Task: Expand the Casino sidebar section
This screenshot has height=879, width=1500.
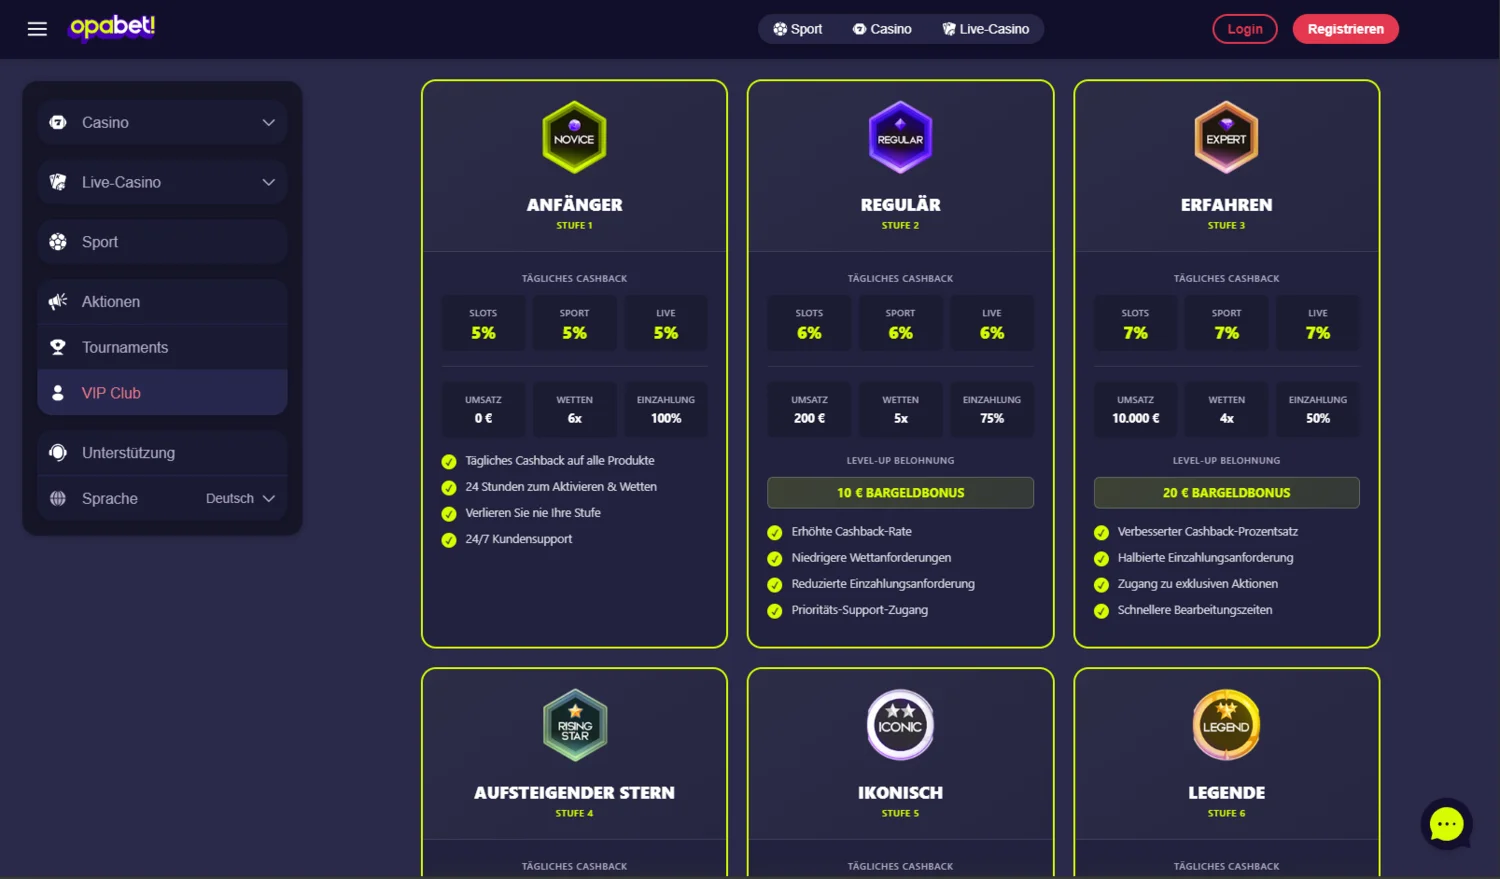Action: tap(268, 122)
